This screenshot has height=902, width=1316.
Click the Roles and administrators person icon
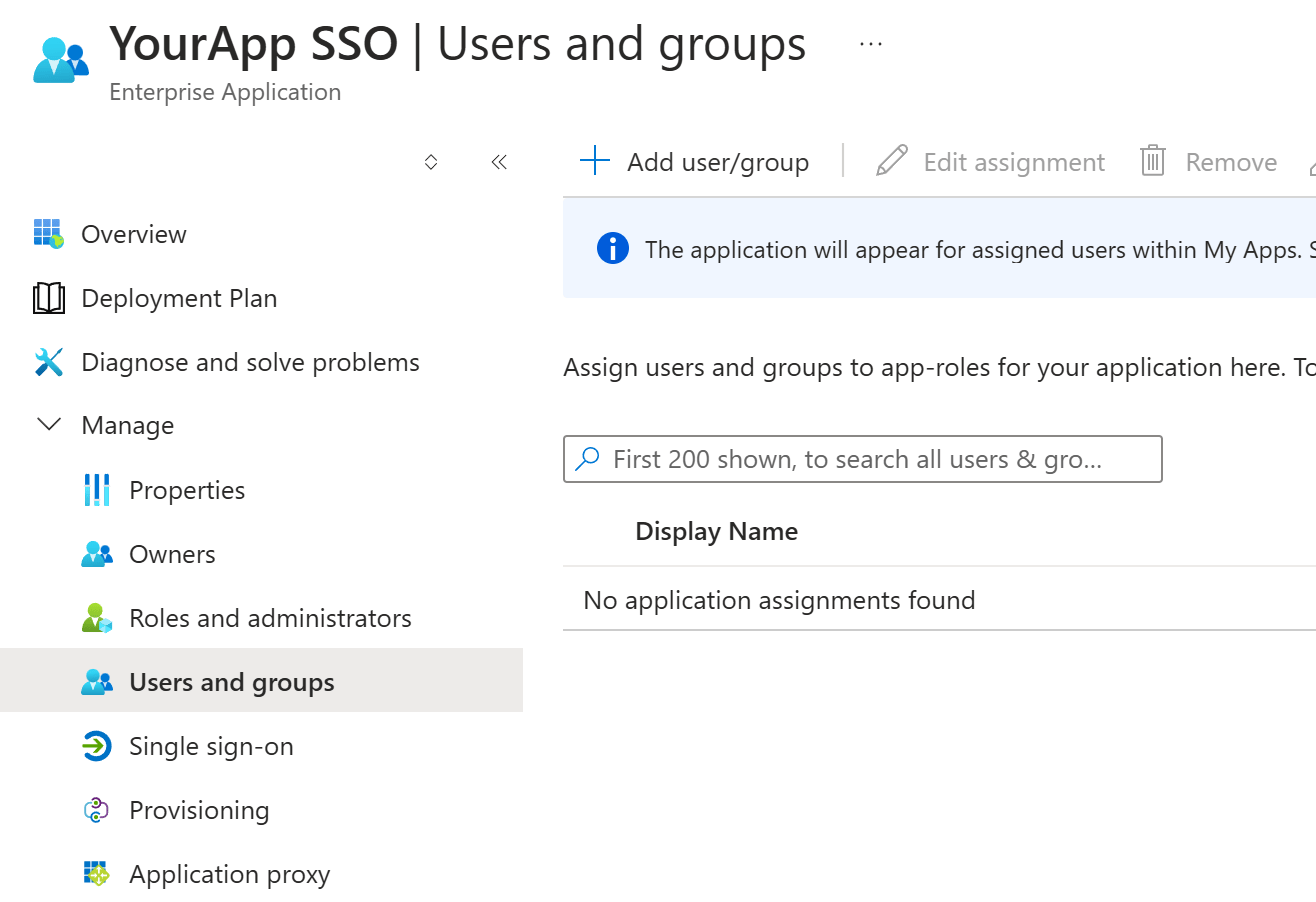(x=97, y=618)
